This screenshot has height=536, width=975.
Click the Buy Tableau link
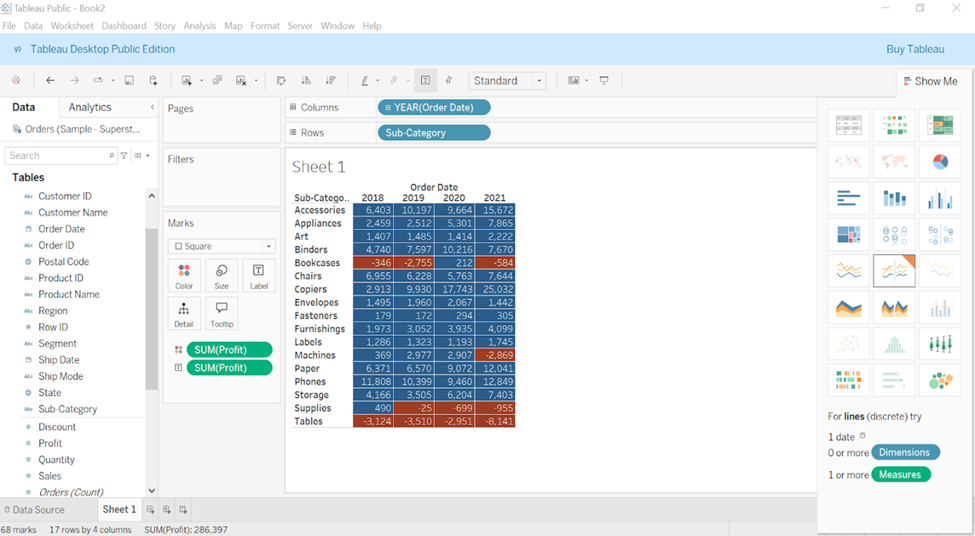click(915, 49)
